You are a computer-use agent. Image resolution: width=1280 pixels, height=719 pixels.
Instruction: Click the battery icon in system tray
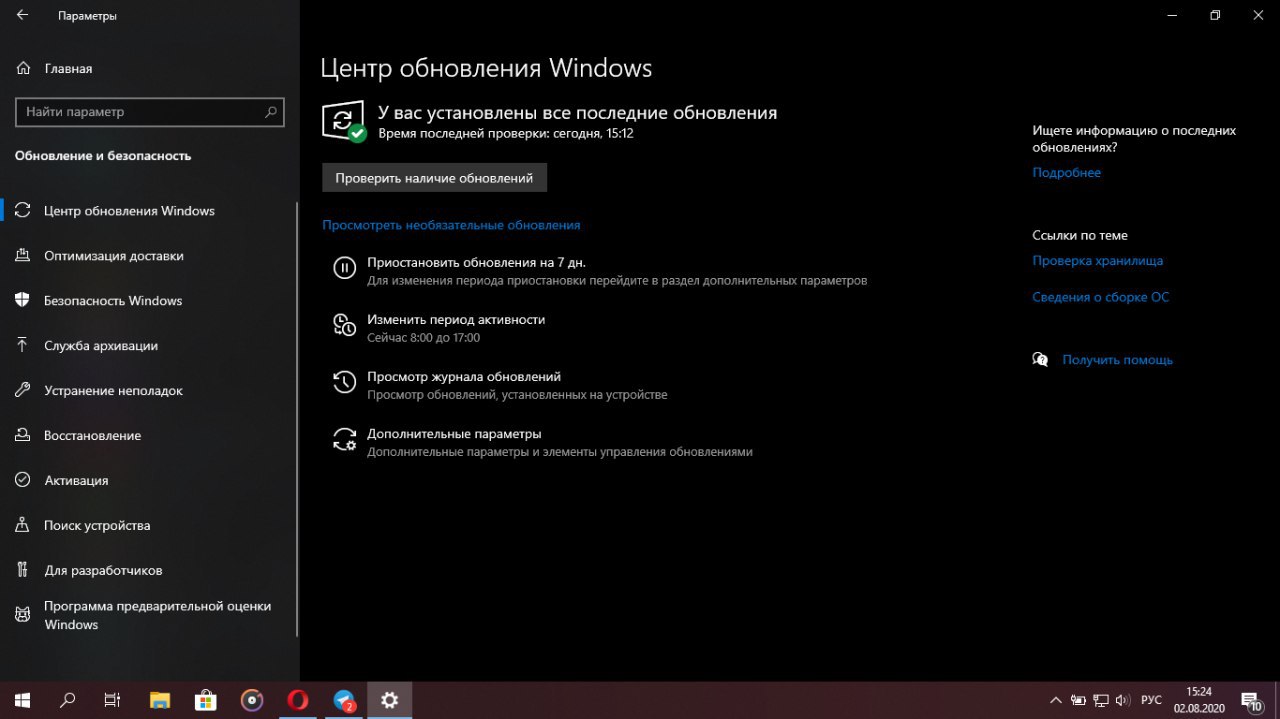pos(1078,700)
